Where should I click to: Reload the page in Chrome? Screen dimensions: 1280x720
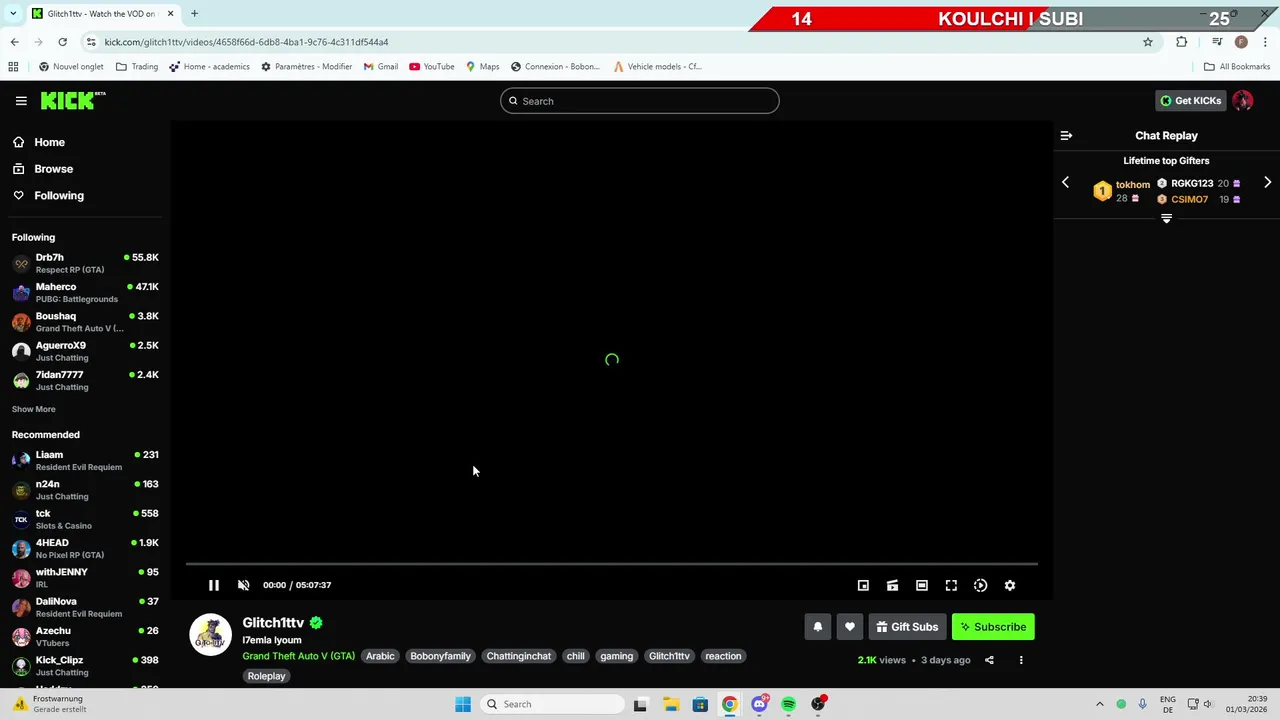62,42
